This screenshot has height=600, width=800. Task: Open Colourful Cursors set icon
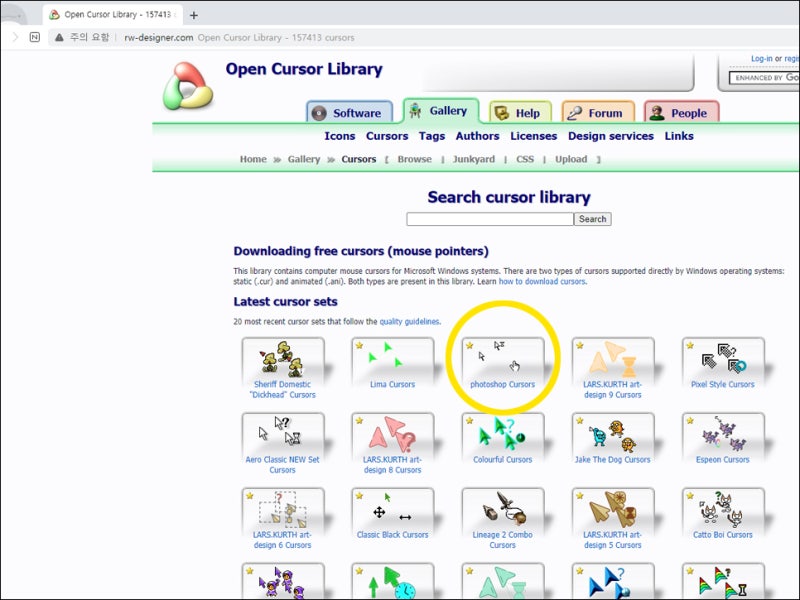pyautogui.click(x=503, y=434)
